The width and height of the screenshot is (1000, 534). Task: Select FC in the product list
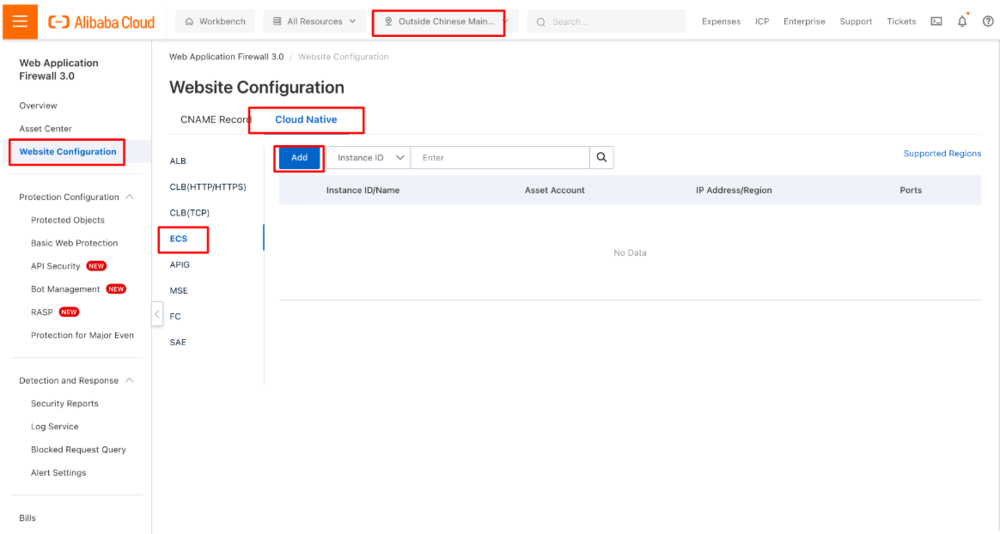pyautogui.click(x=175, y=316)
